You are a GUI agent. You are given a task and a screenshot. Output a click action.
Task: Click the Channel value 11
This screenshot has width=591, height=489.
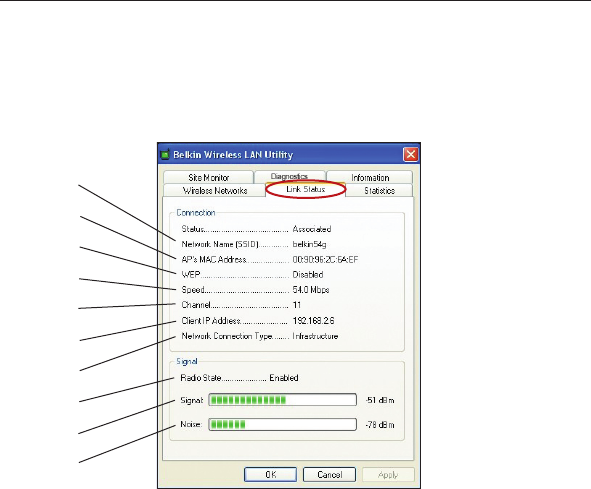point(297,305)
